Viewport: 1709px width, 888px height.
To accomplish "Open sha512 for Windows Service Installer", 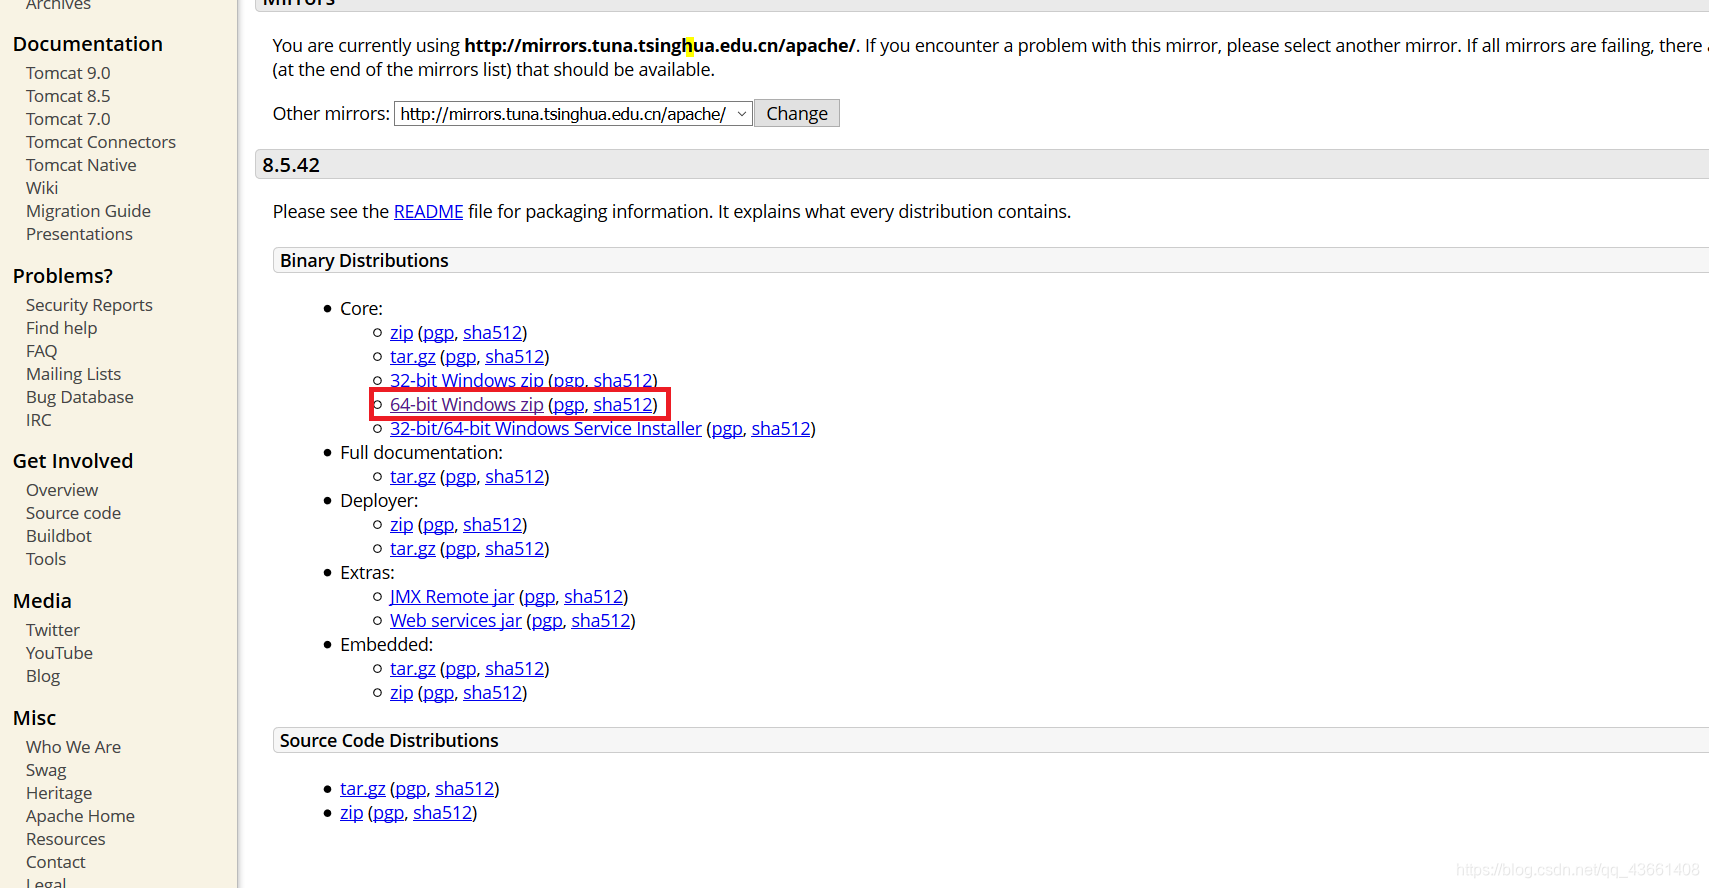I will click(x=781, y=429).
